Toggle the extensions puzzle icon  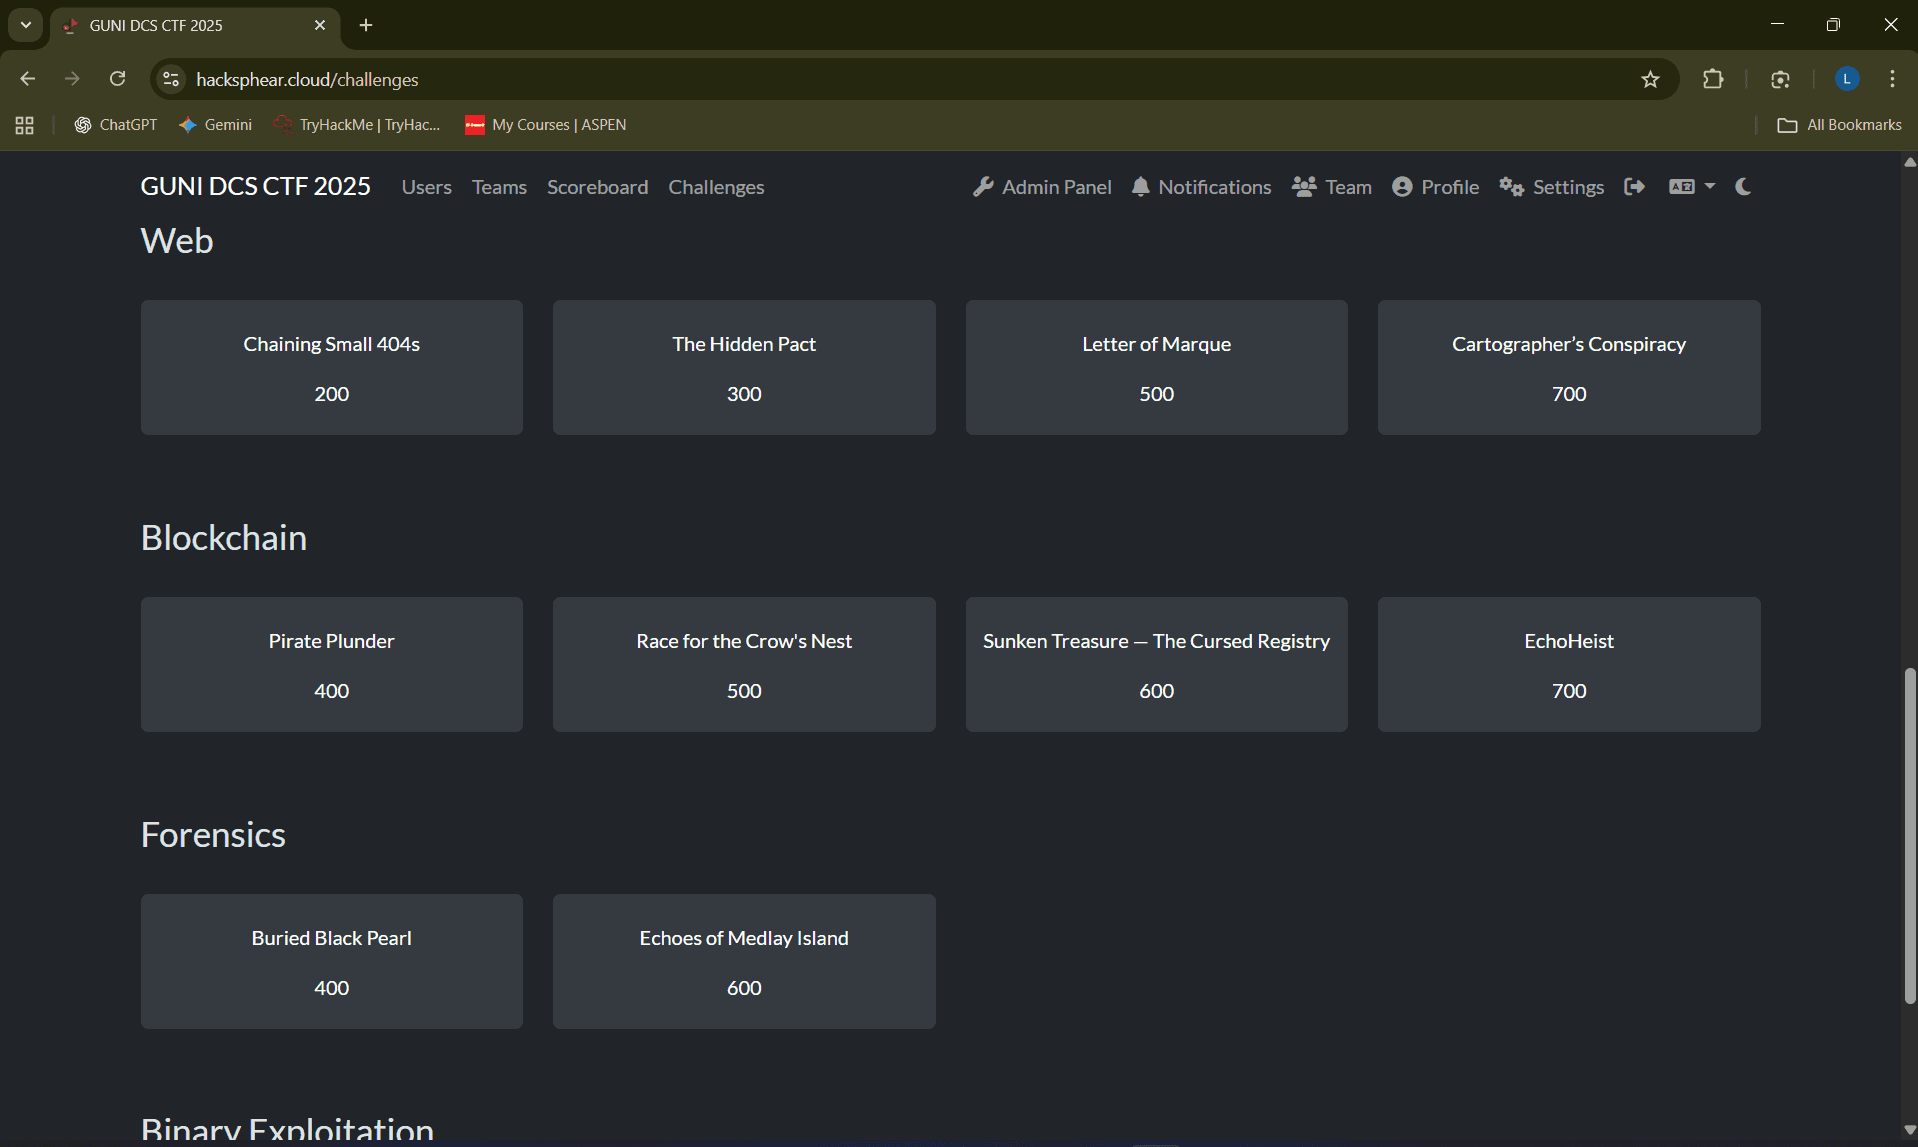1713,79
